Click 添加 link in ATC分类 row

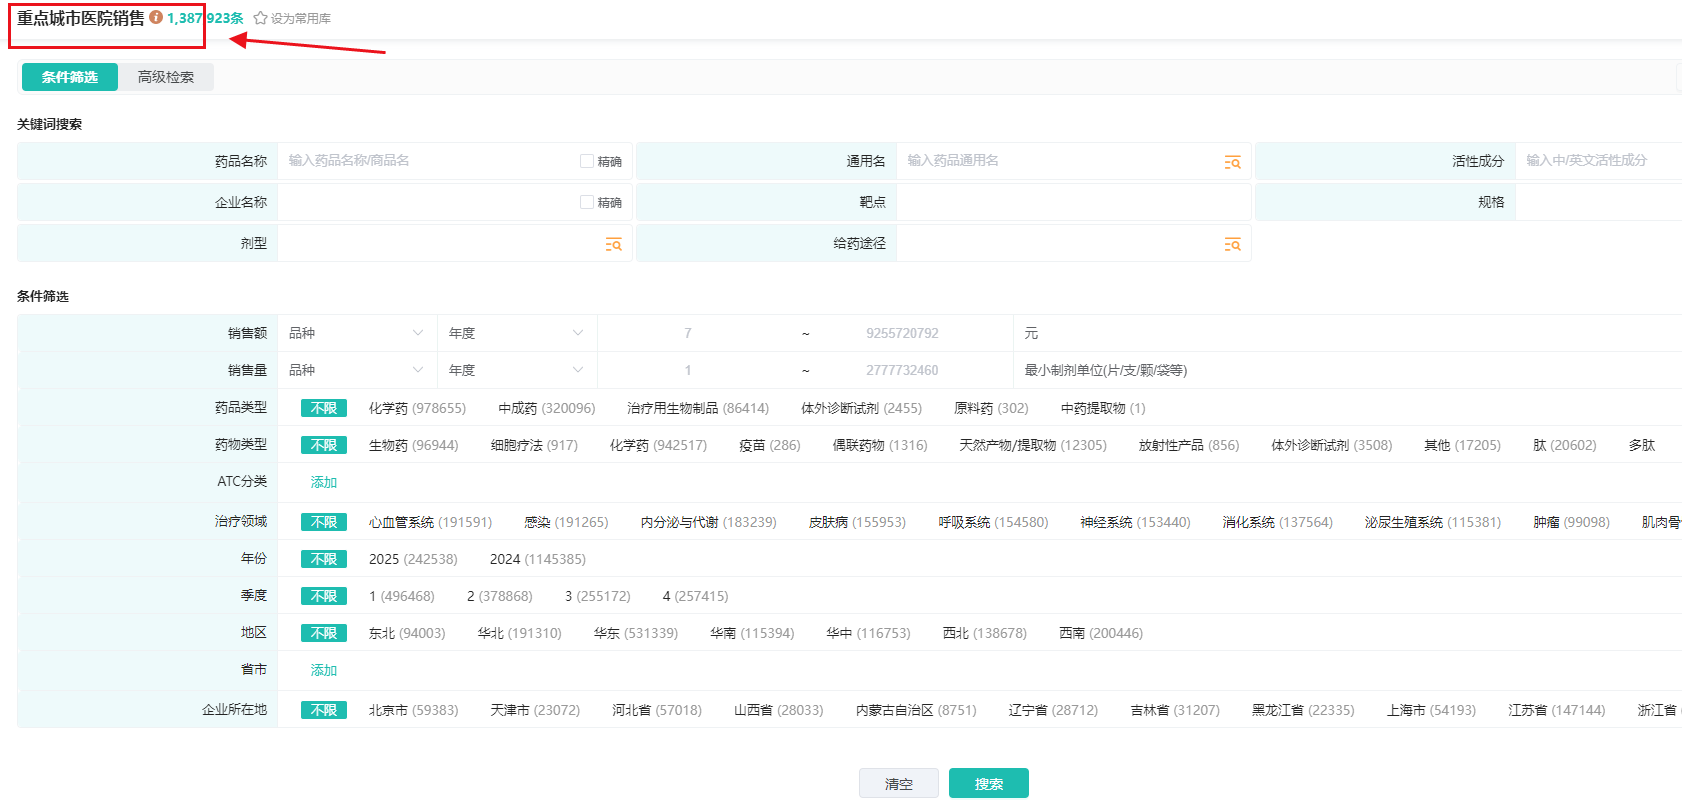[x=323, y=482]
